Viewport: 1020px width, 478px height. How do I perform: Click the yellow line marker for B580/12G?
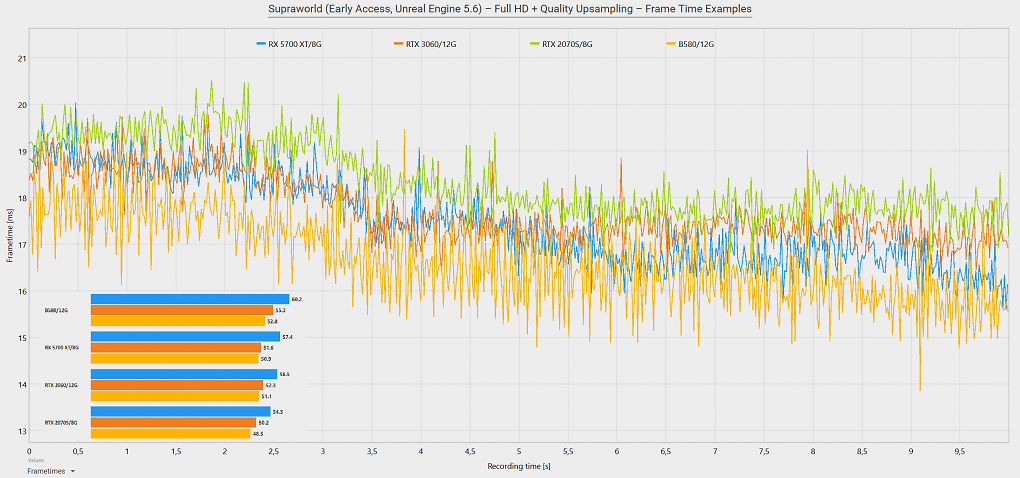[671, 44]
